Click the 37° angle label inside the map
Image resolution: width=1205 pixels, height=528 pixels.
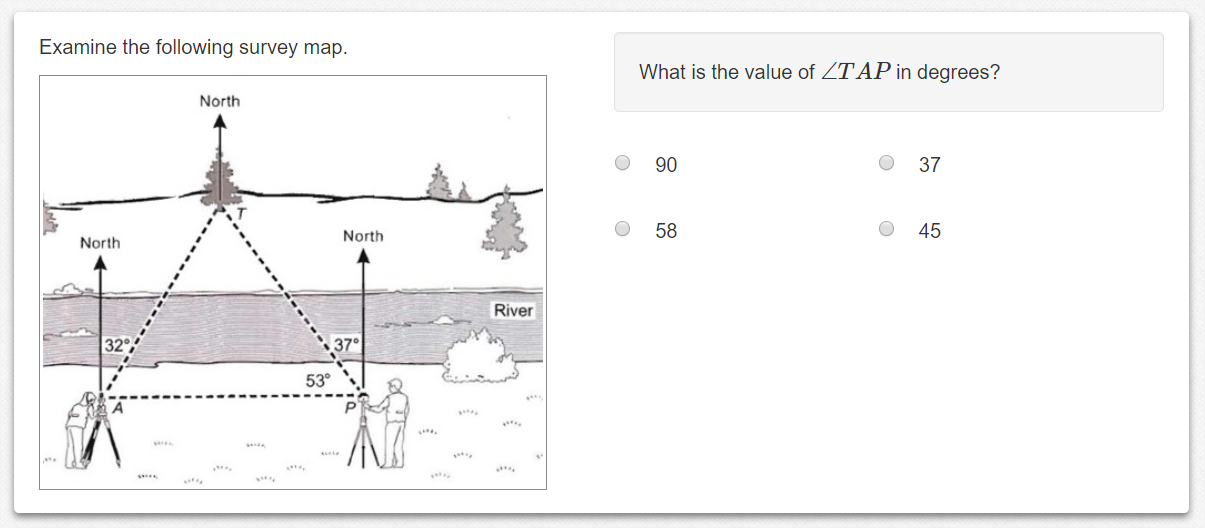click(346, 346)
